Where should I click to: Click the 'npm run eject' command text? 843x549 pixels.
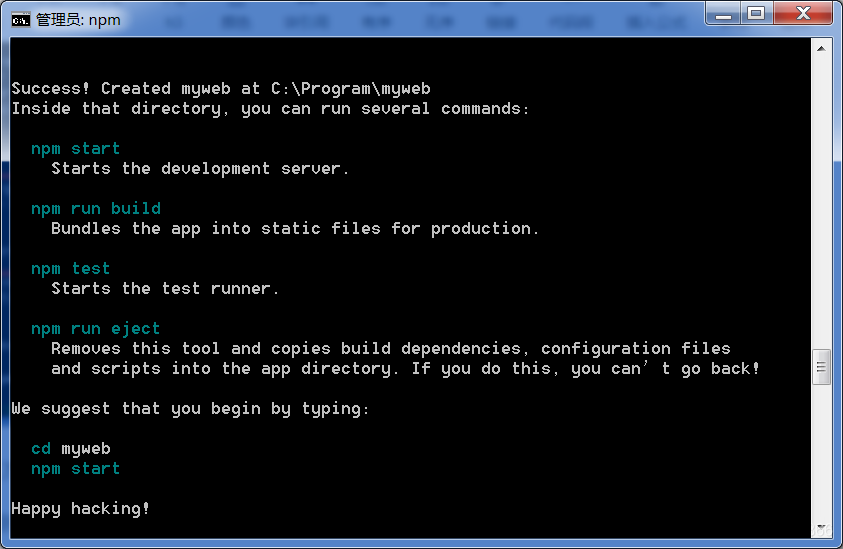coord(96,328)
